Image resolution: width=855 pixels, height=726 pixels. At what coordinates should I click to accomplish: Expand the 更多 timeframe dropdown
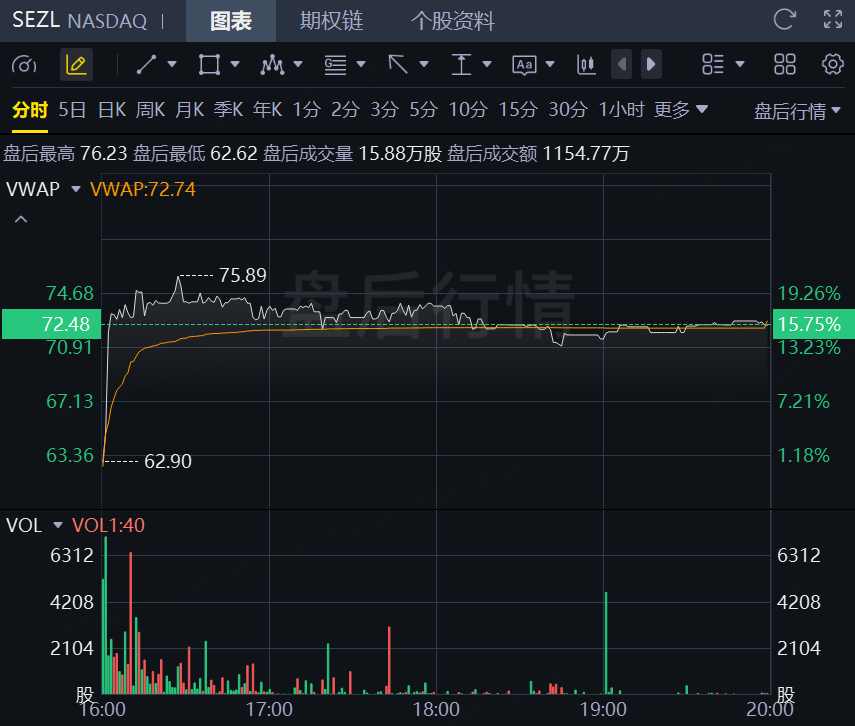(x=681, y=110)
